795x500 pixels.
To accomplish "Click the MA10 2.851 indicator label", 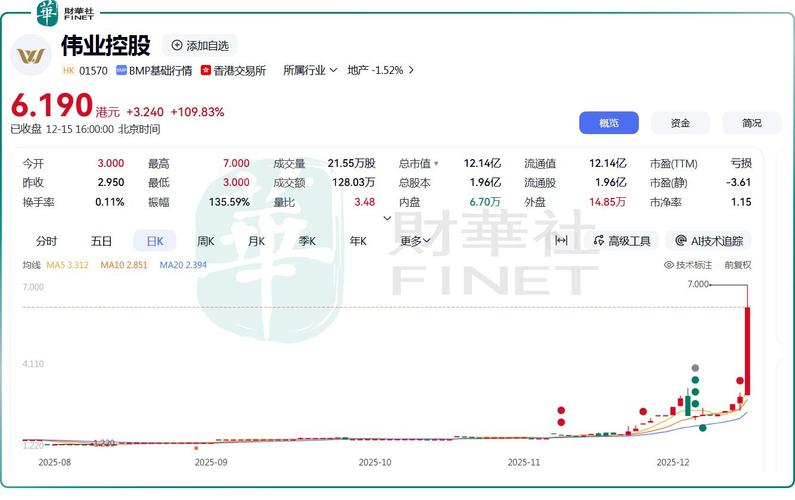I will (124, 265).
